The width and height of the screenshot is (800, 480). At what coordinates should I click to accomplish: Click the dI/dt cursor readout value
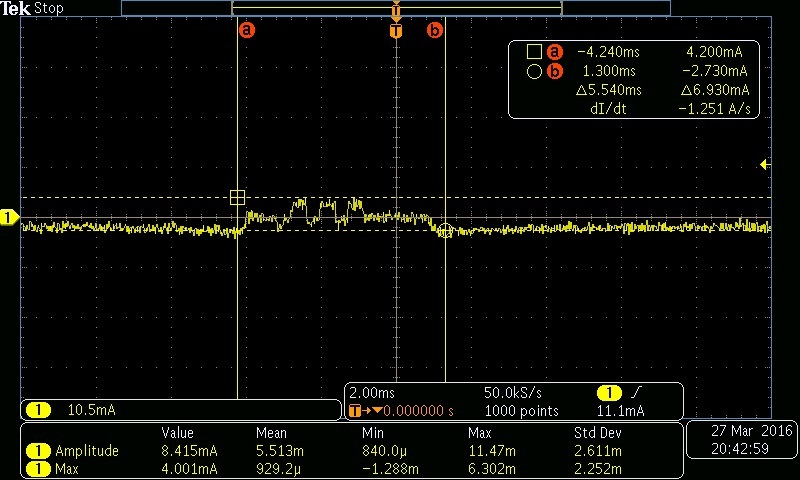(714, 109)
